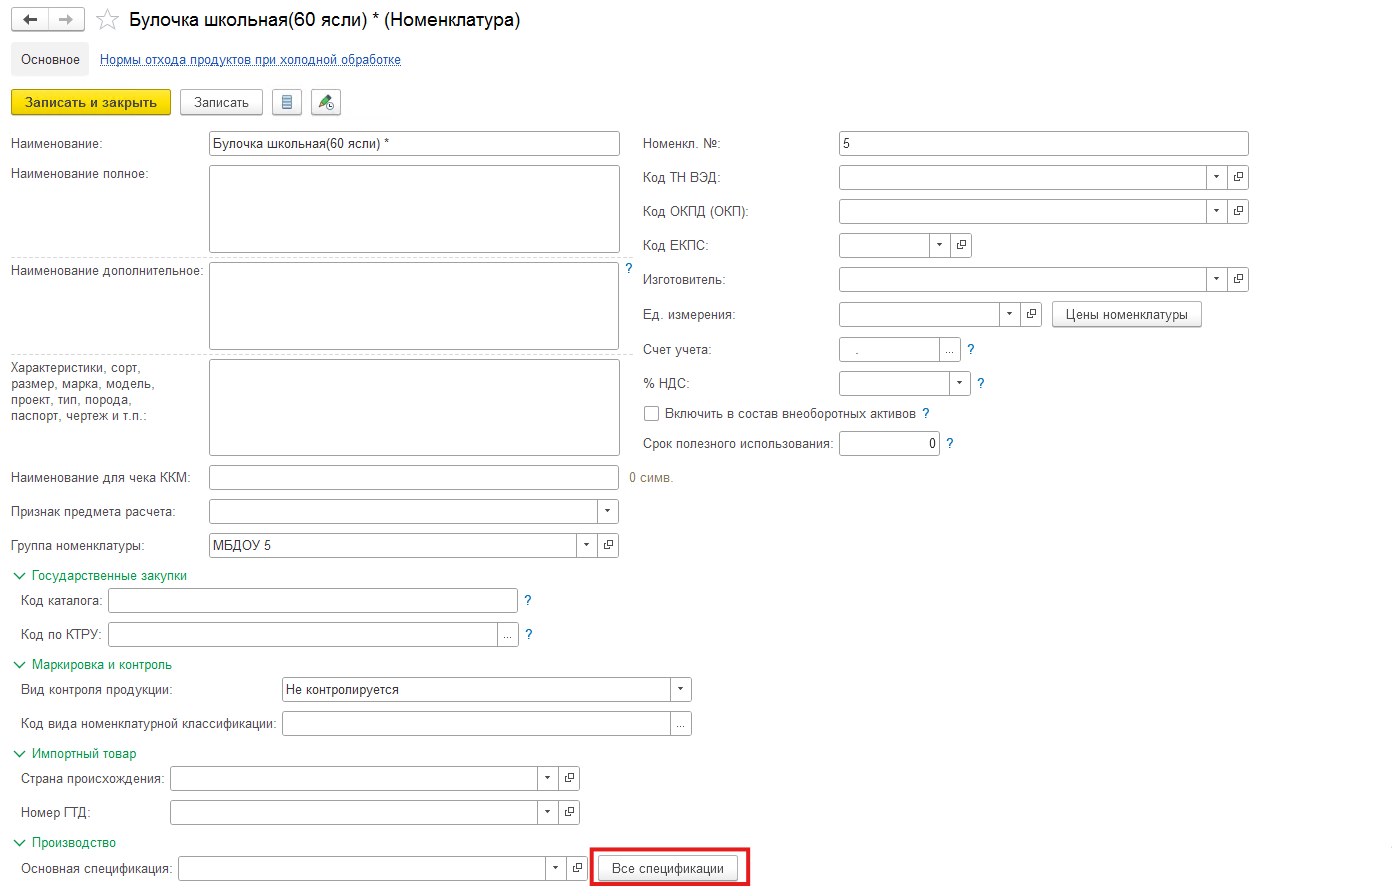This screenshot has width=1392, height=888.
Task: Open Признак предмета расчета dropdown list
Action: [x=607, y=511]
